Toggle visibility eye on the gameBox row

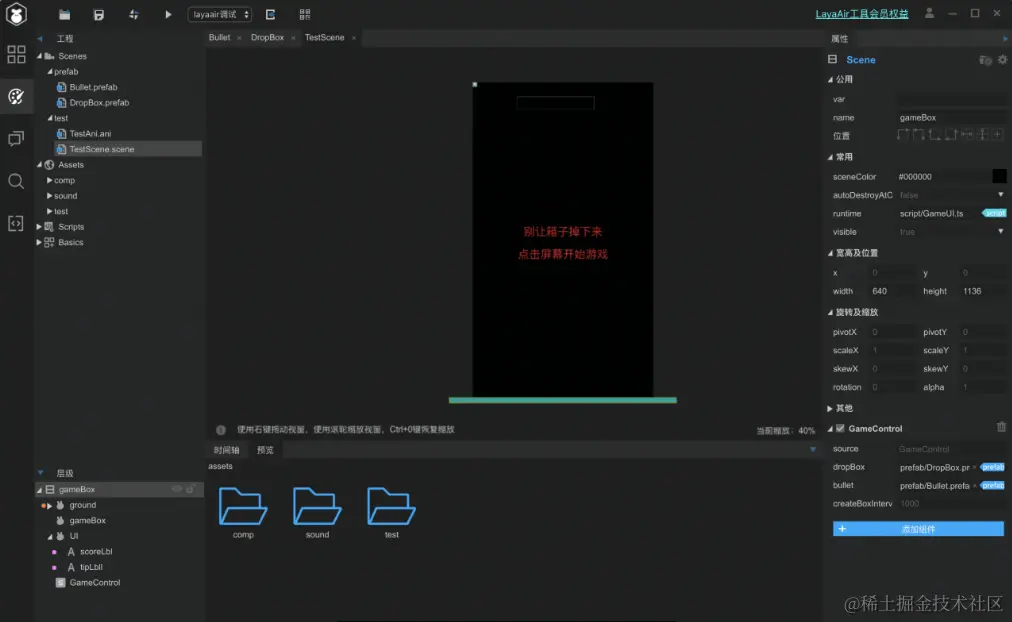coord(176,489)
